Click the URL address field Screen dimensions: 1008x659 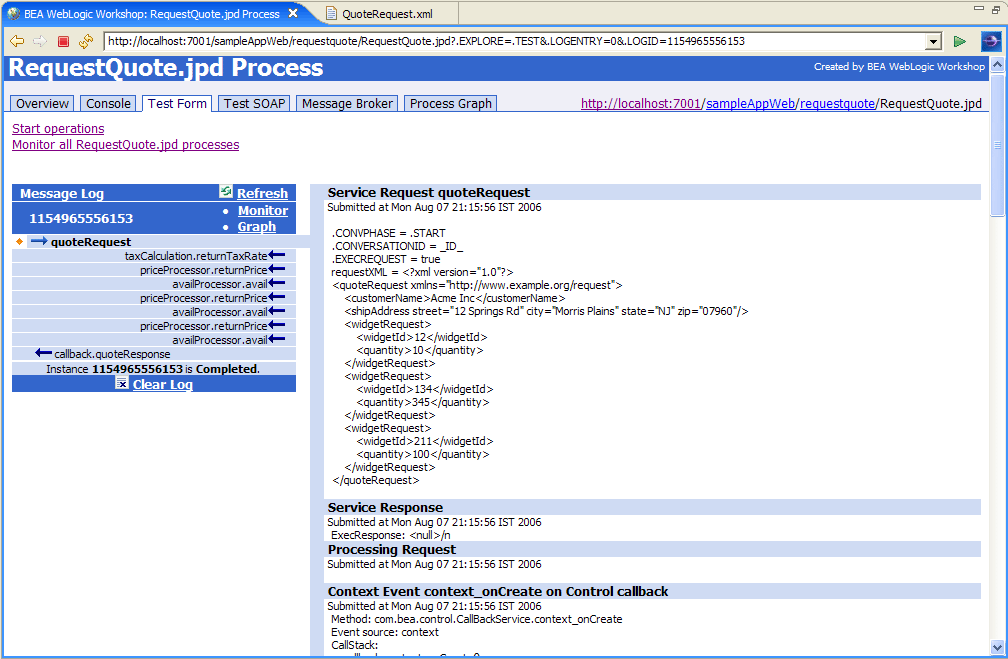click(x=514, y=41)
